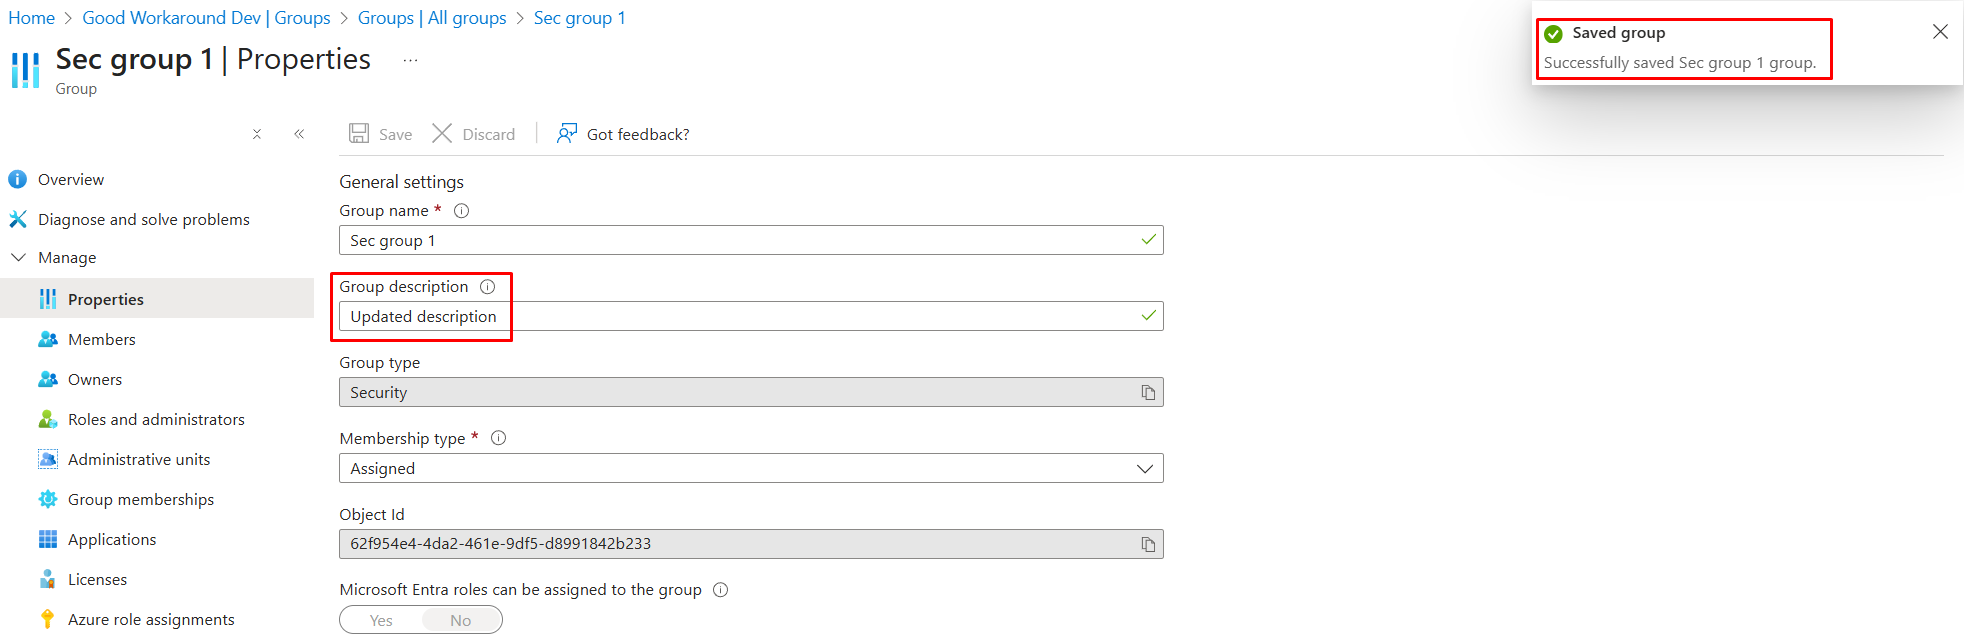Open Roles and administrators page
1964x640 pixels.
156,420
